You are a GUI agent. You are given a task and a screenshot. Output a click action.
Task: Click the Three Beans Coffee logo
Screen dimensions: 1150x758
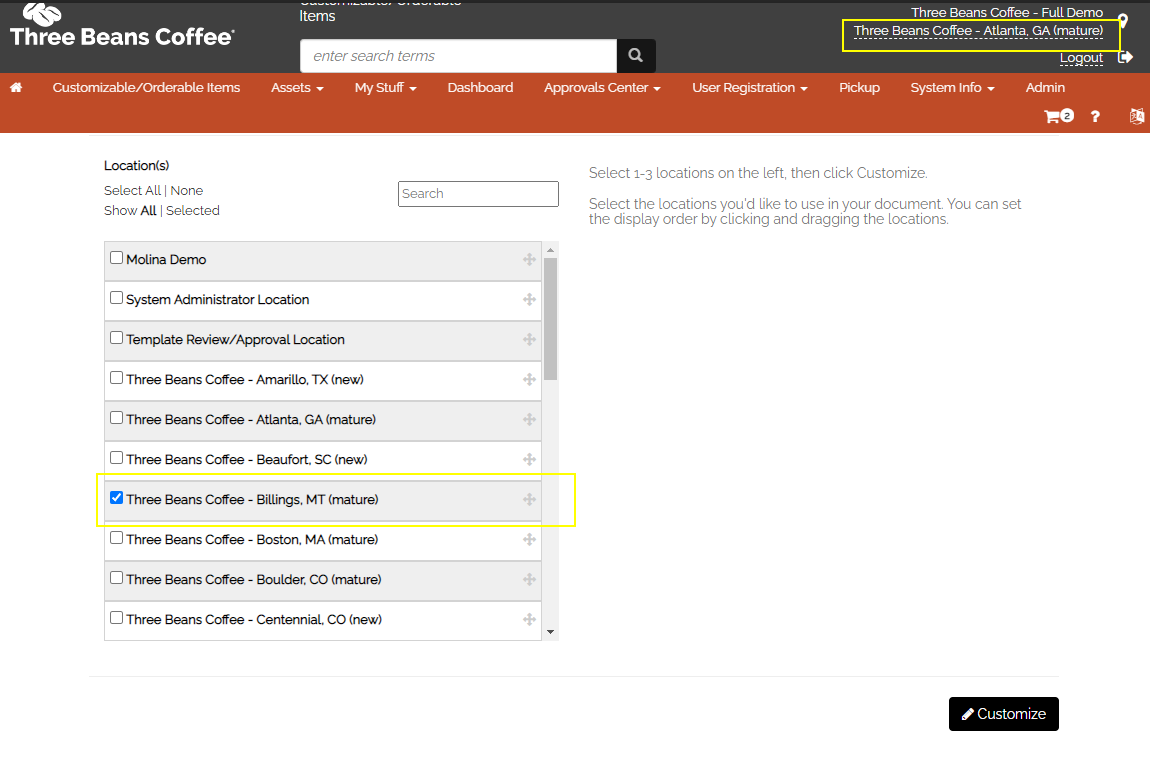click(122, 26)
